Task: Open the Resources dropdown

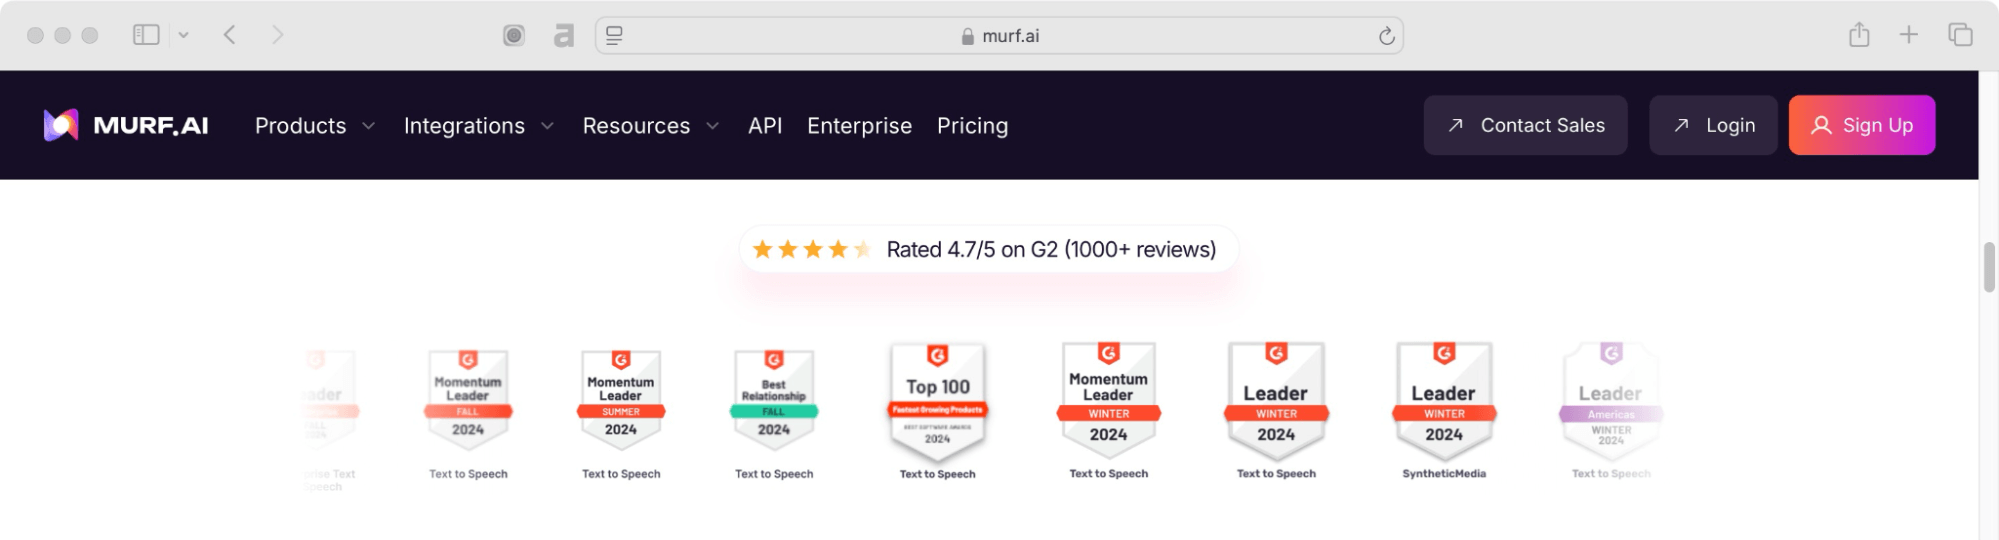Action: [x=650, y=126]
